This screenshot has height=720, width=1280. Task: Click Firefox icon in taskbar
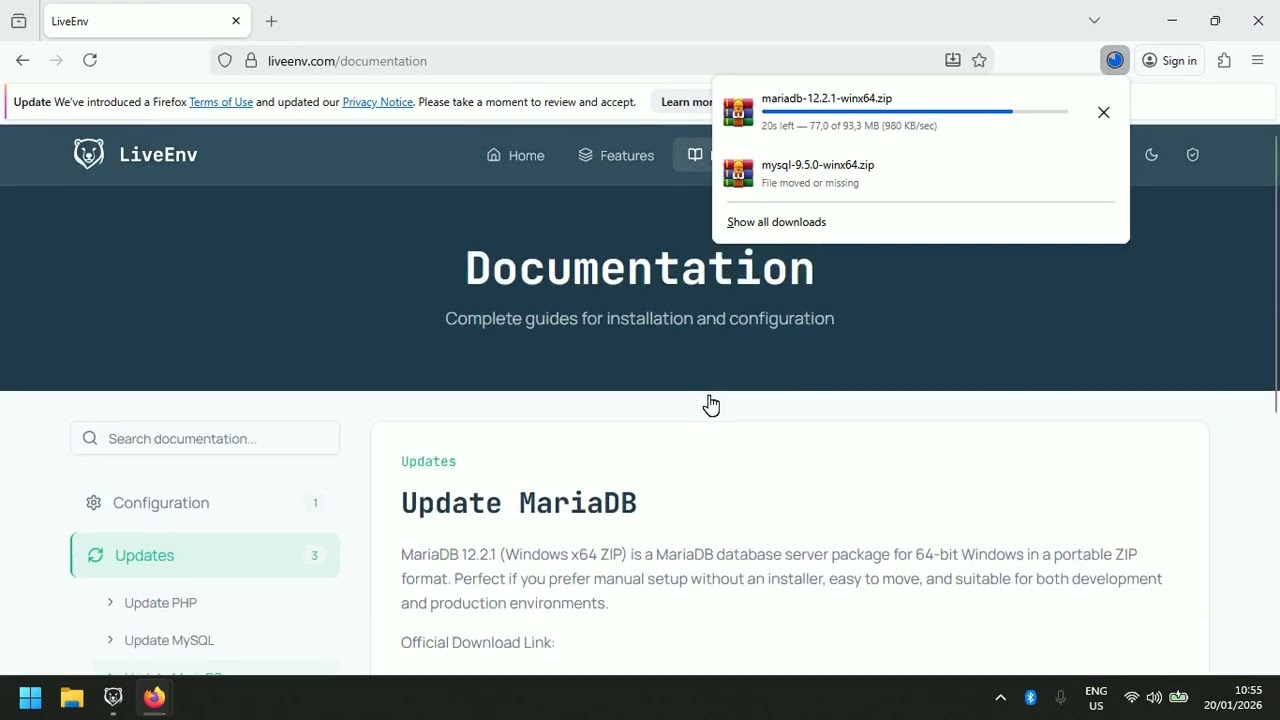(154, 698)
